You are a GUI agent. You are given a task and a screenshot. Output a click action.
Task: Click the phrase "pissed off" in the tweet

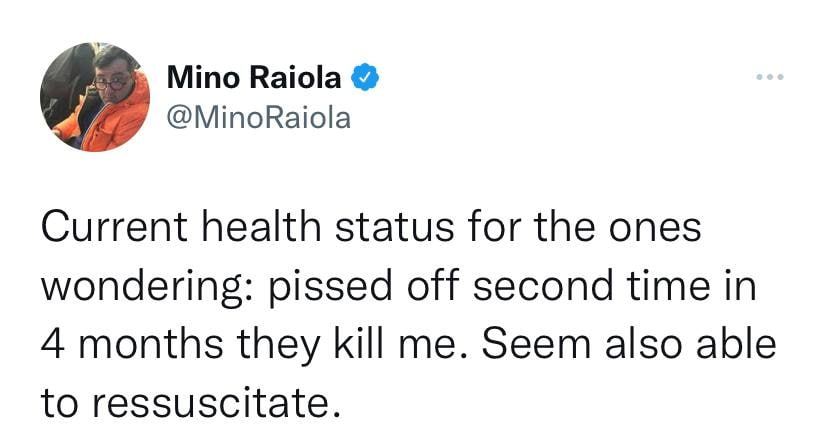(364, 285)
